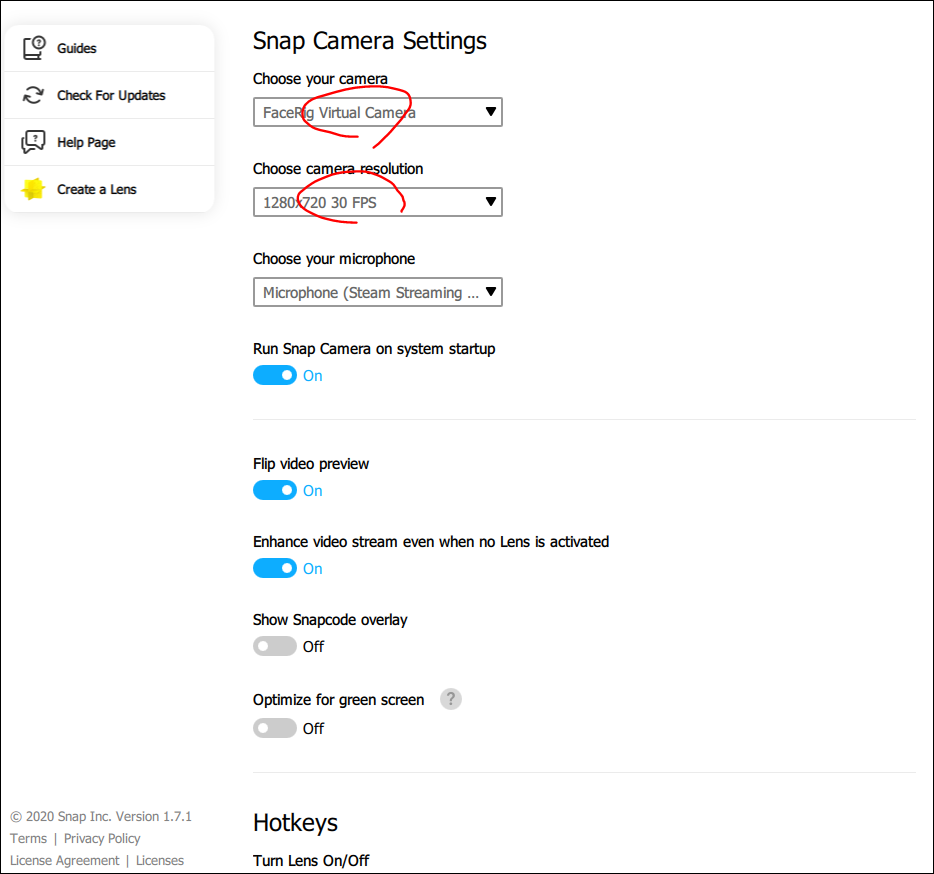Screen dimensions: 934x874
Task: Open the Choose your microphone dropdown
Action: tap(378, 292)
